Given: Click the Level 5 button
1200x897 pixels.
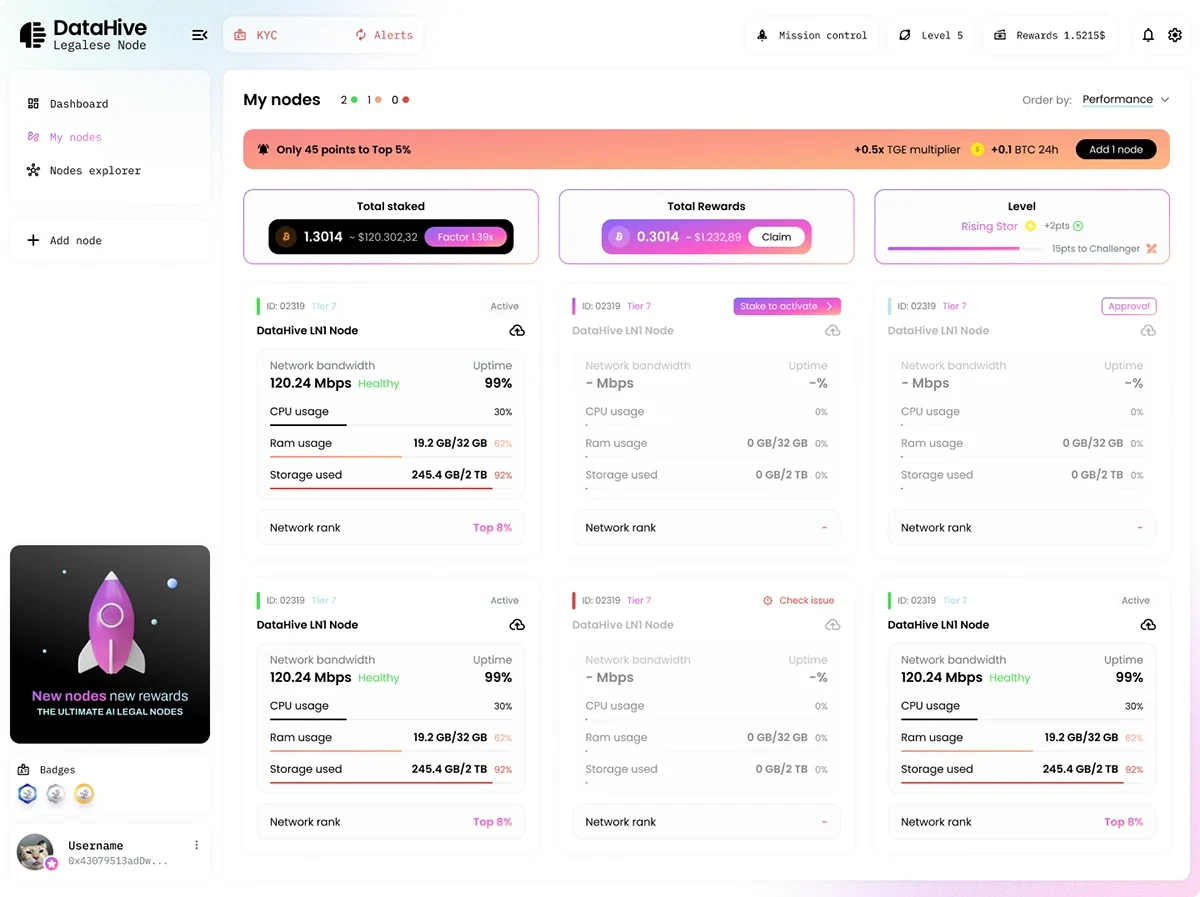Looking at the screenshot, I should (931, 35).
